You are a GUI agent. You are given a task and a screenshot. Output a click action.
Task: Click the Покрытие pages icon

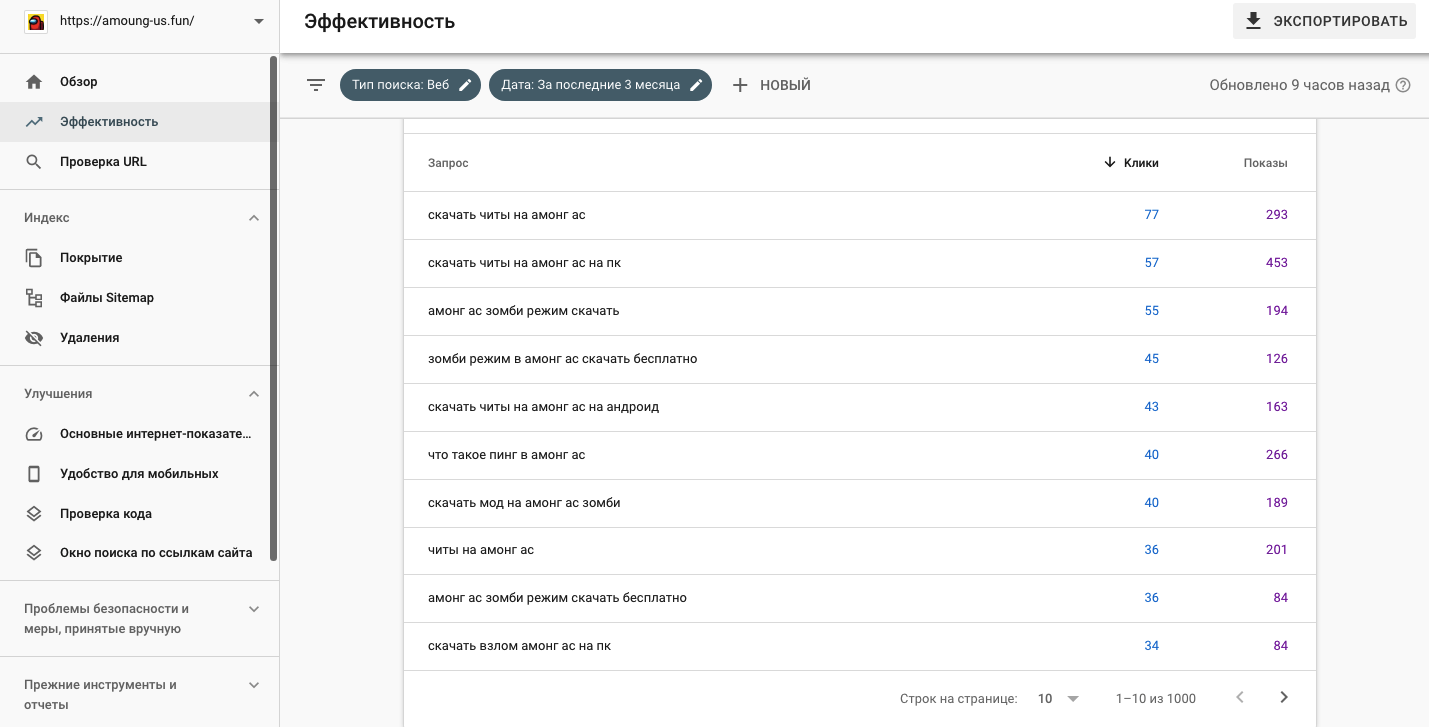[x=34, y=258]
